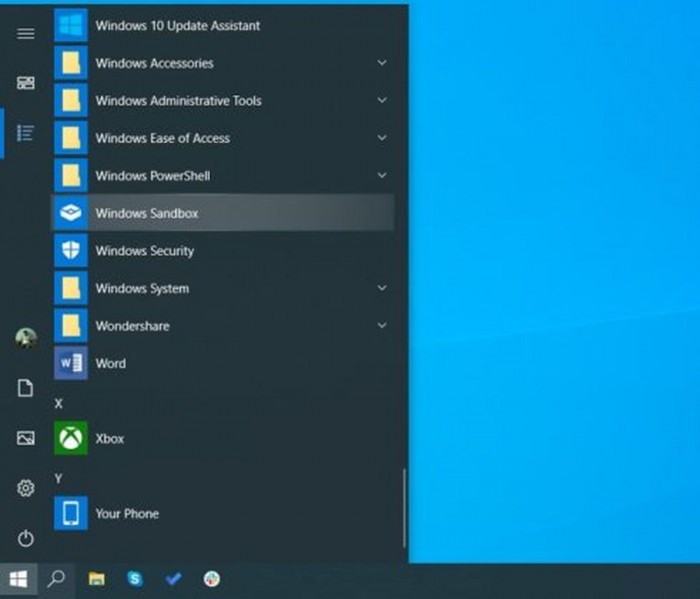Image resolution: width=700 pixels, height=599 pixels.
Task: Switch to Pinned tiles view
Action: coord(26,83)
